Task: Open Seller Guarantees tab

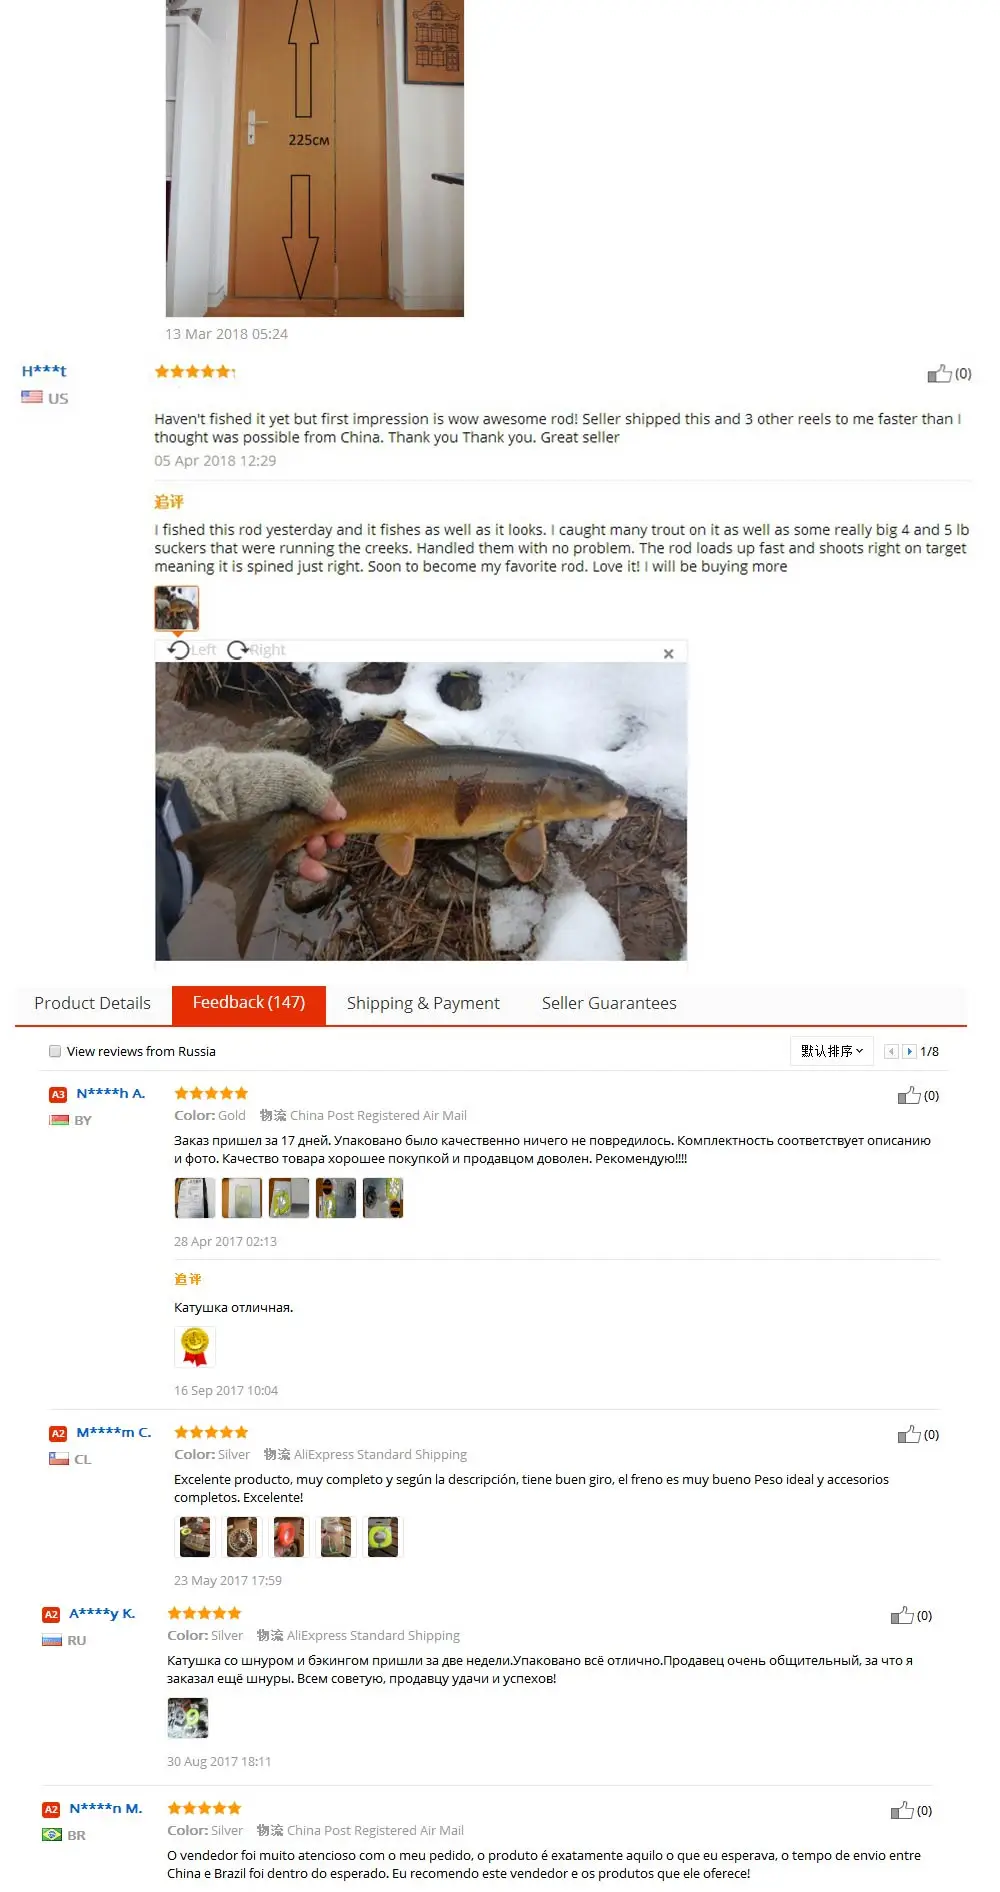Action: [x=609, y=1003]
